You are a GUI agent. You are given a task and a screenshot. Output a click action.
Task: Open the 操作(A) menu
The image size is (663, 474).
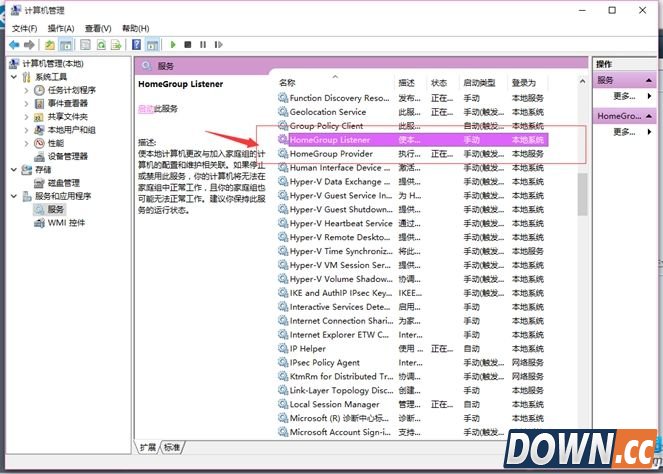[61, 28]
